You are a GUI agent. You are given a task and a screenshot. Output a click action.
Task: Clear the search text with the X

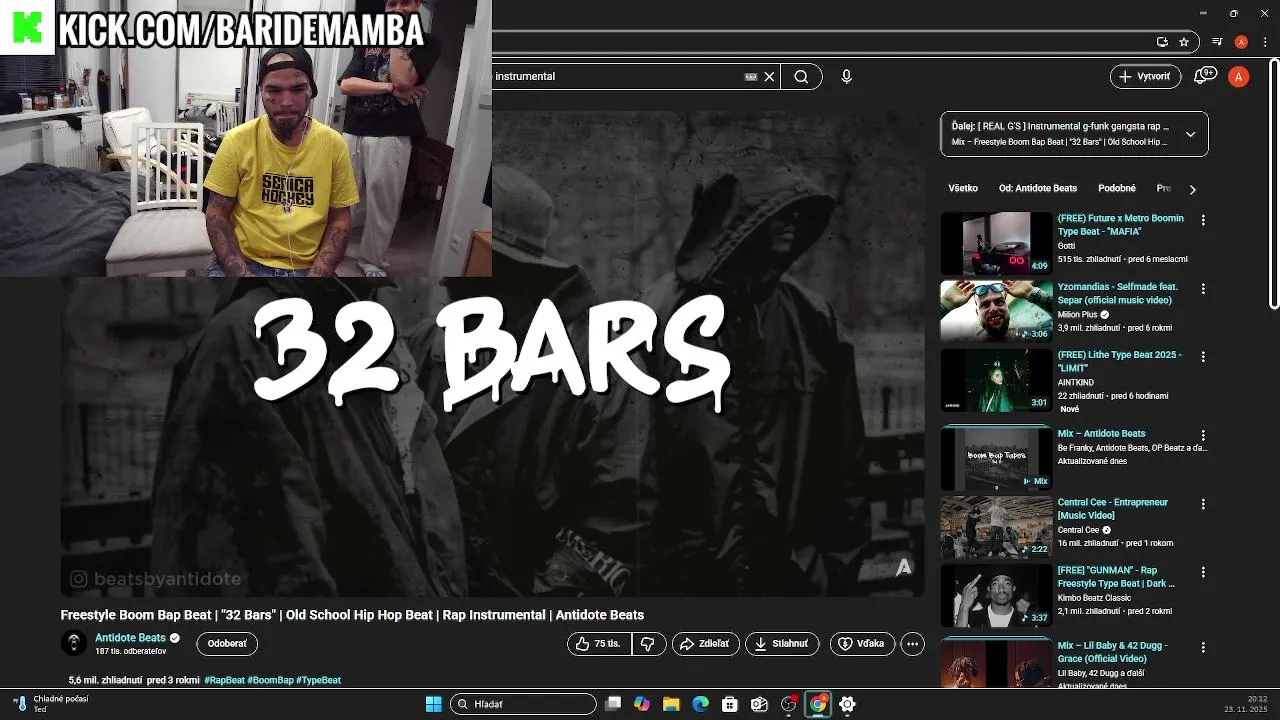click(x=769, y=76)
